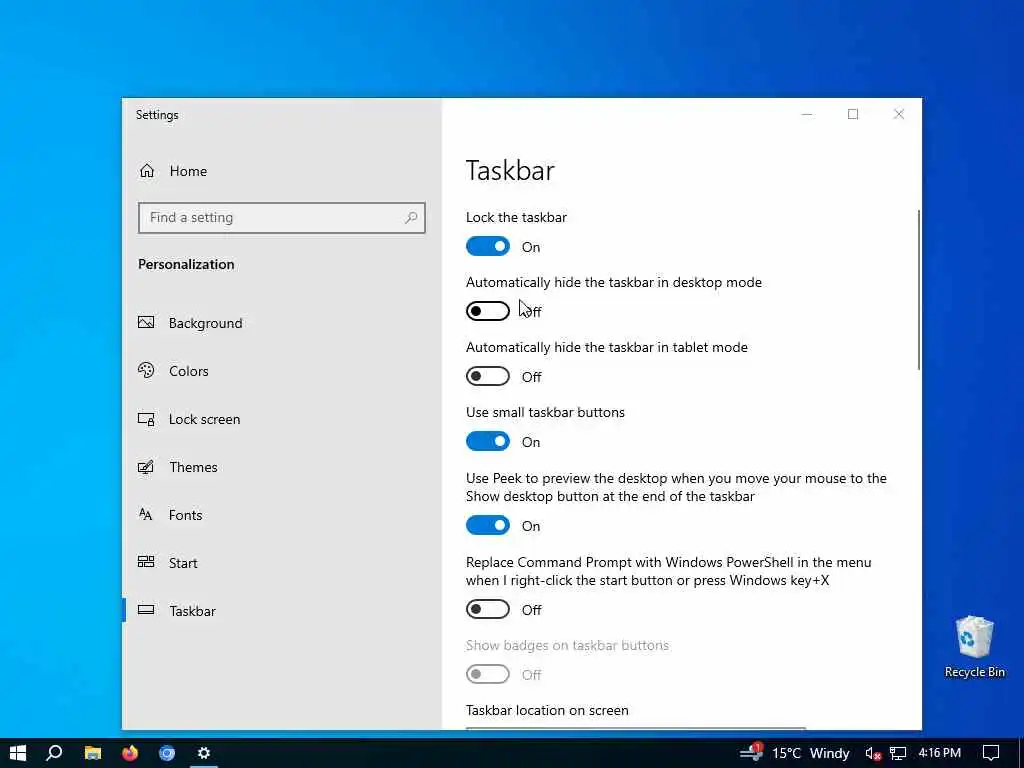Launch File Explorer from the taskbar
Screen dimensions: 1024x768
[x=93, y=753]
